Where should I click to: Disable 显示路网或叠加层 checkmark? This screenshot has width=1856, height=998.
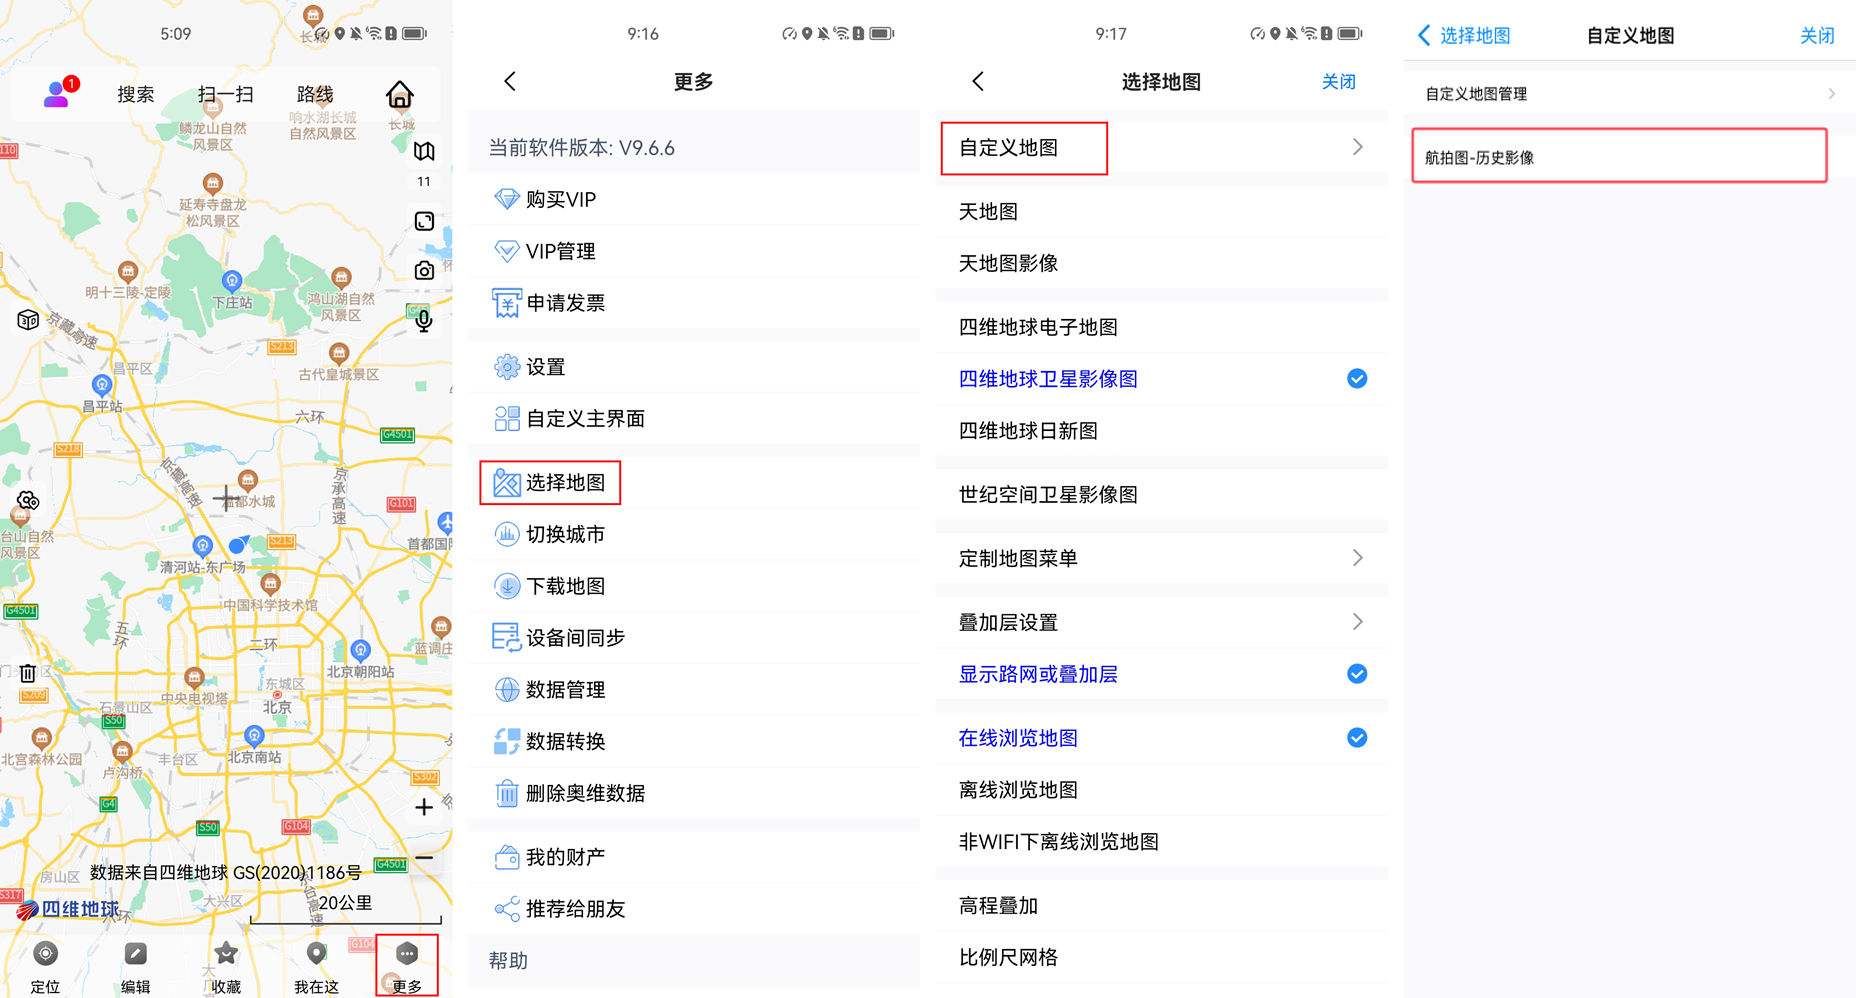[x=1356, y=674]
